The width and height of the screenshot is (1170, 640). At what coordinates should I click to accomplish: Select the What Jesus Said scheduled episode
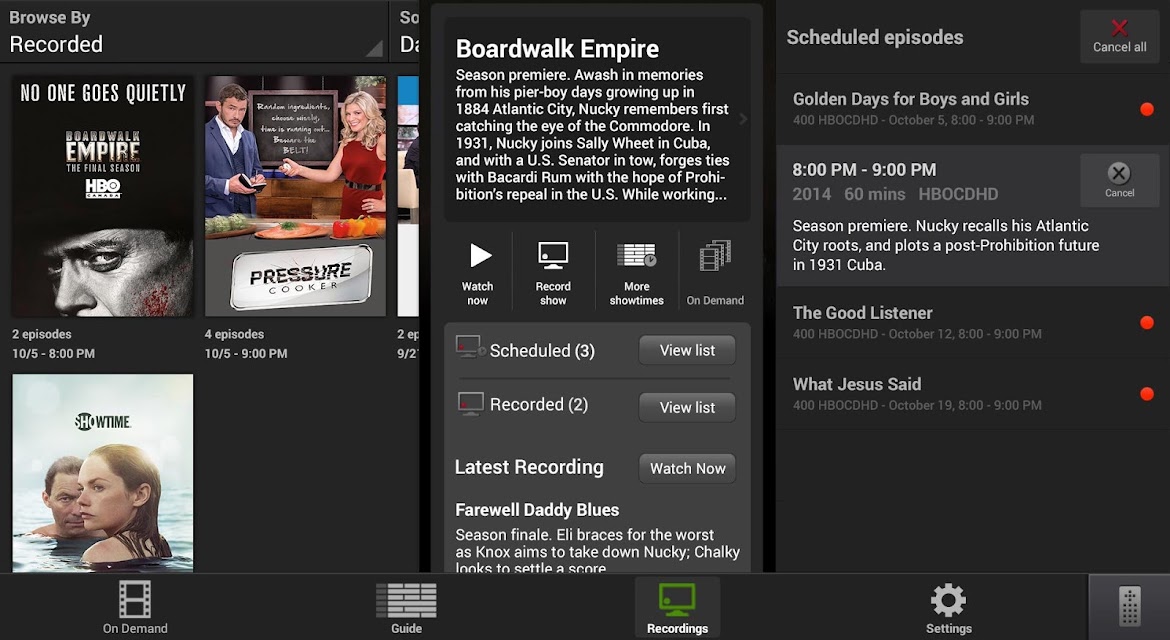[972, 394]
